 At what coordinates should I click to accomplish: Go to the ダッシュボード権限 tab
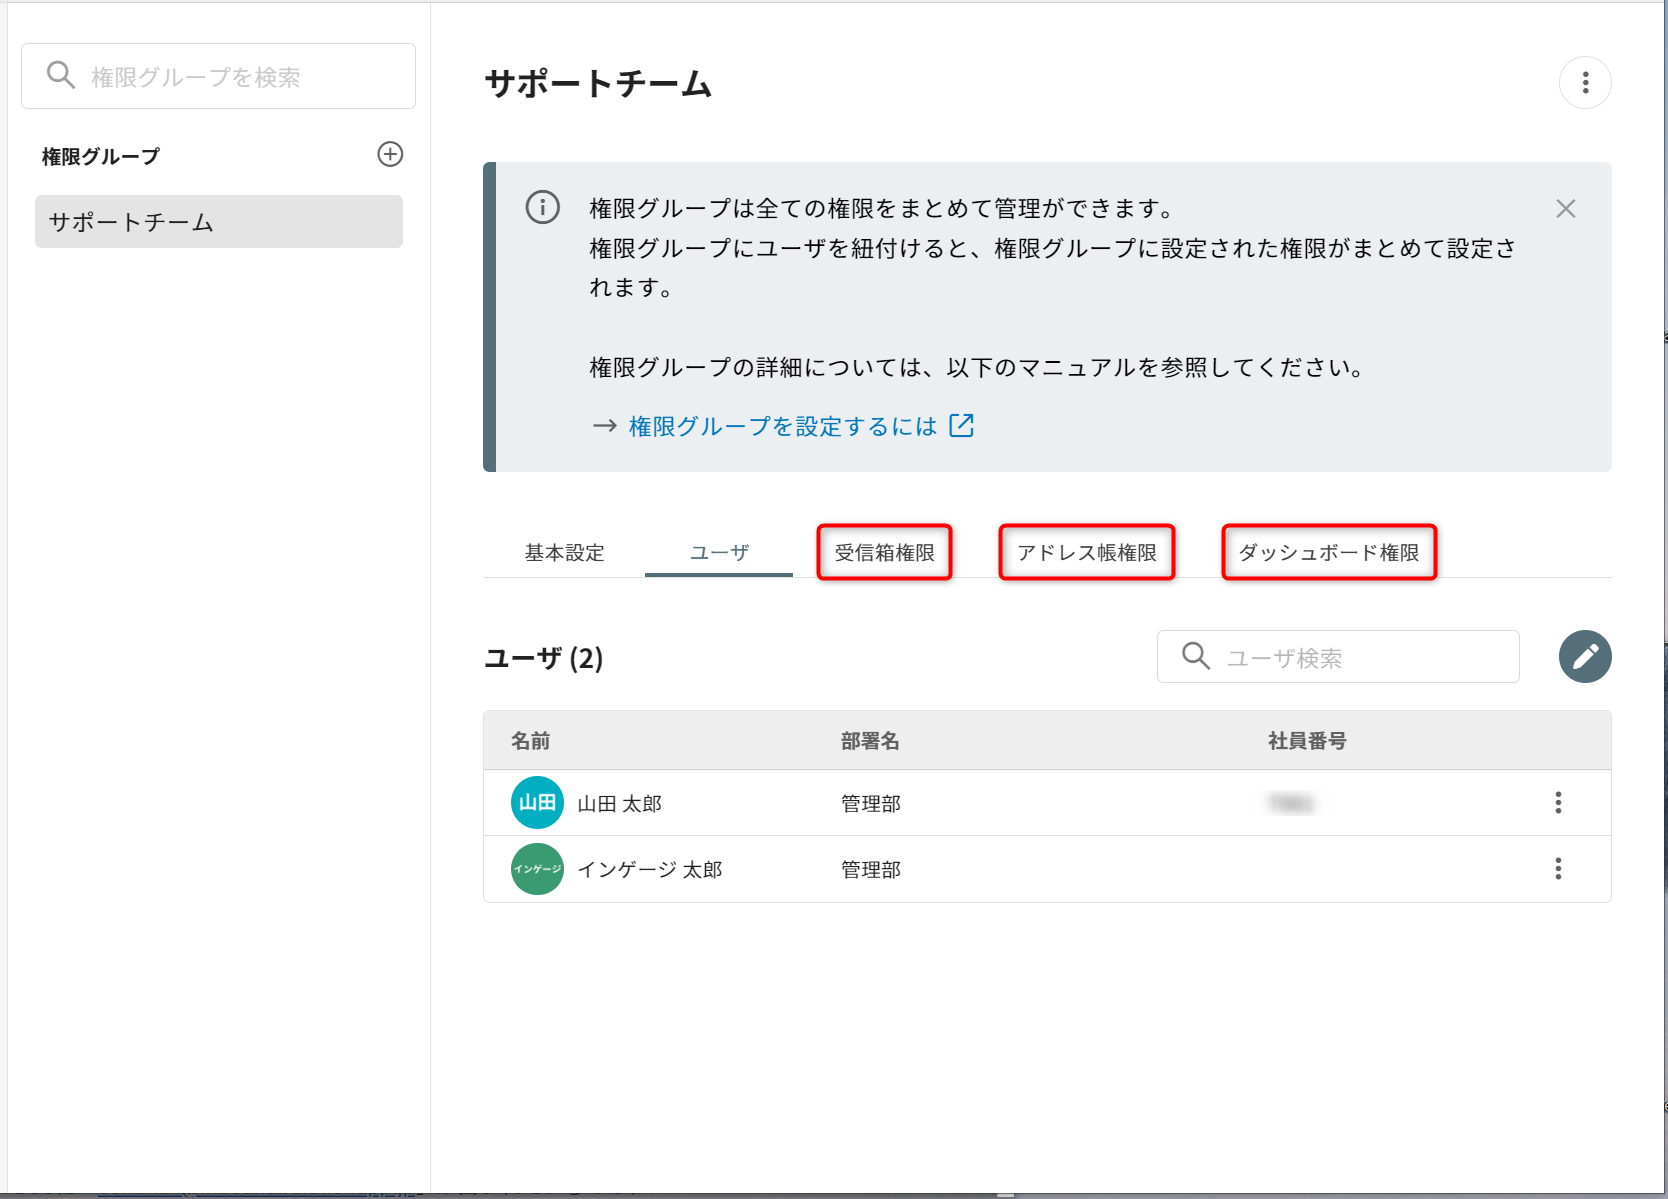pyautogui.click(x=1328, y=553)
